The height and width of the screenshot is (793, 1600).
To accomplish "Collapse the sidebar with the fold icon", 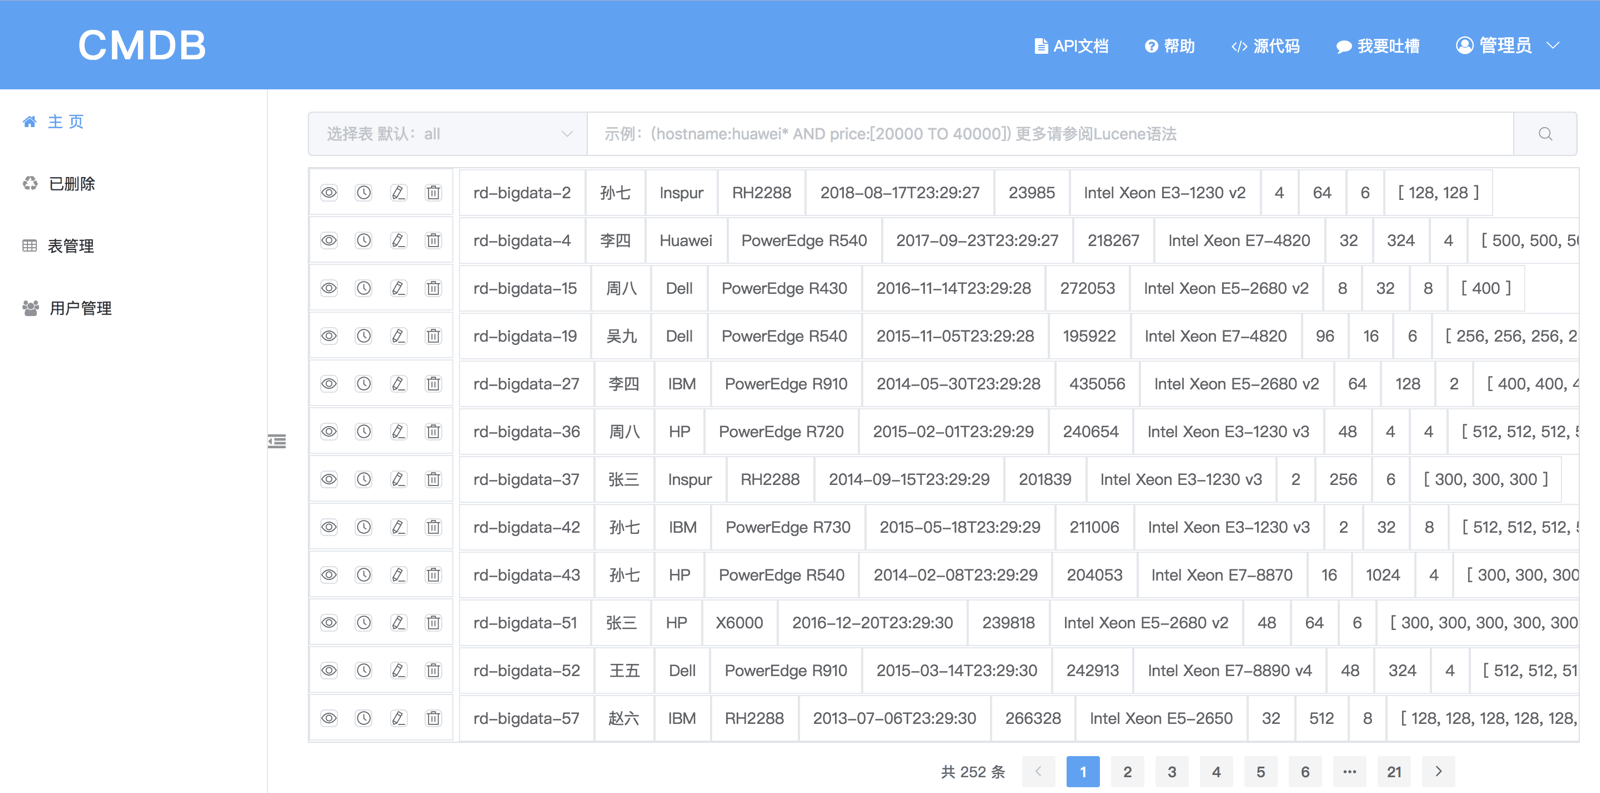I will coord(277,441).
